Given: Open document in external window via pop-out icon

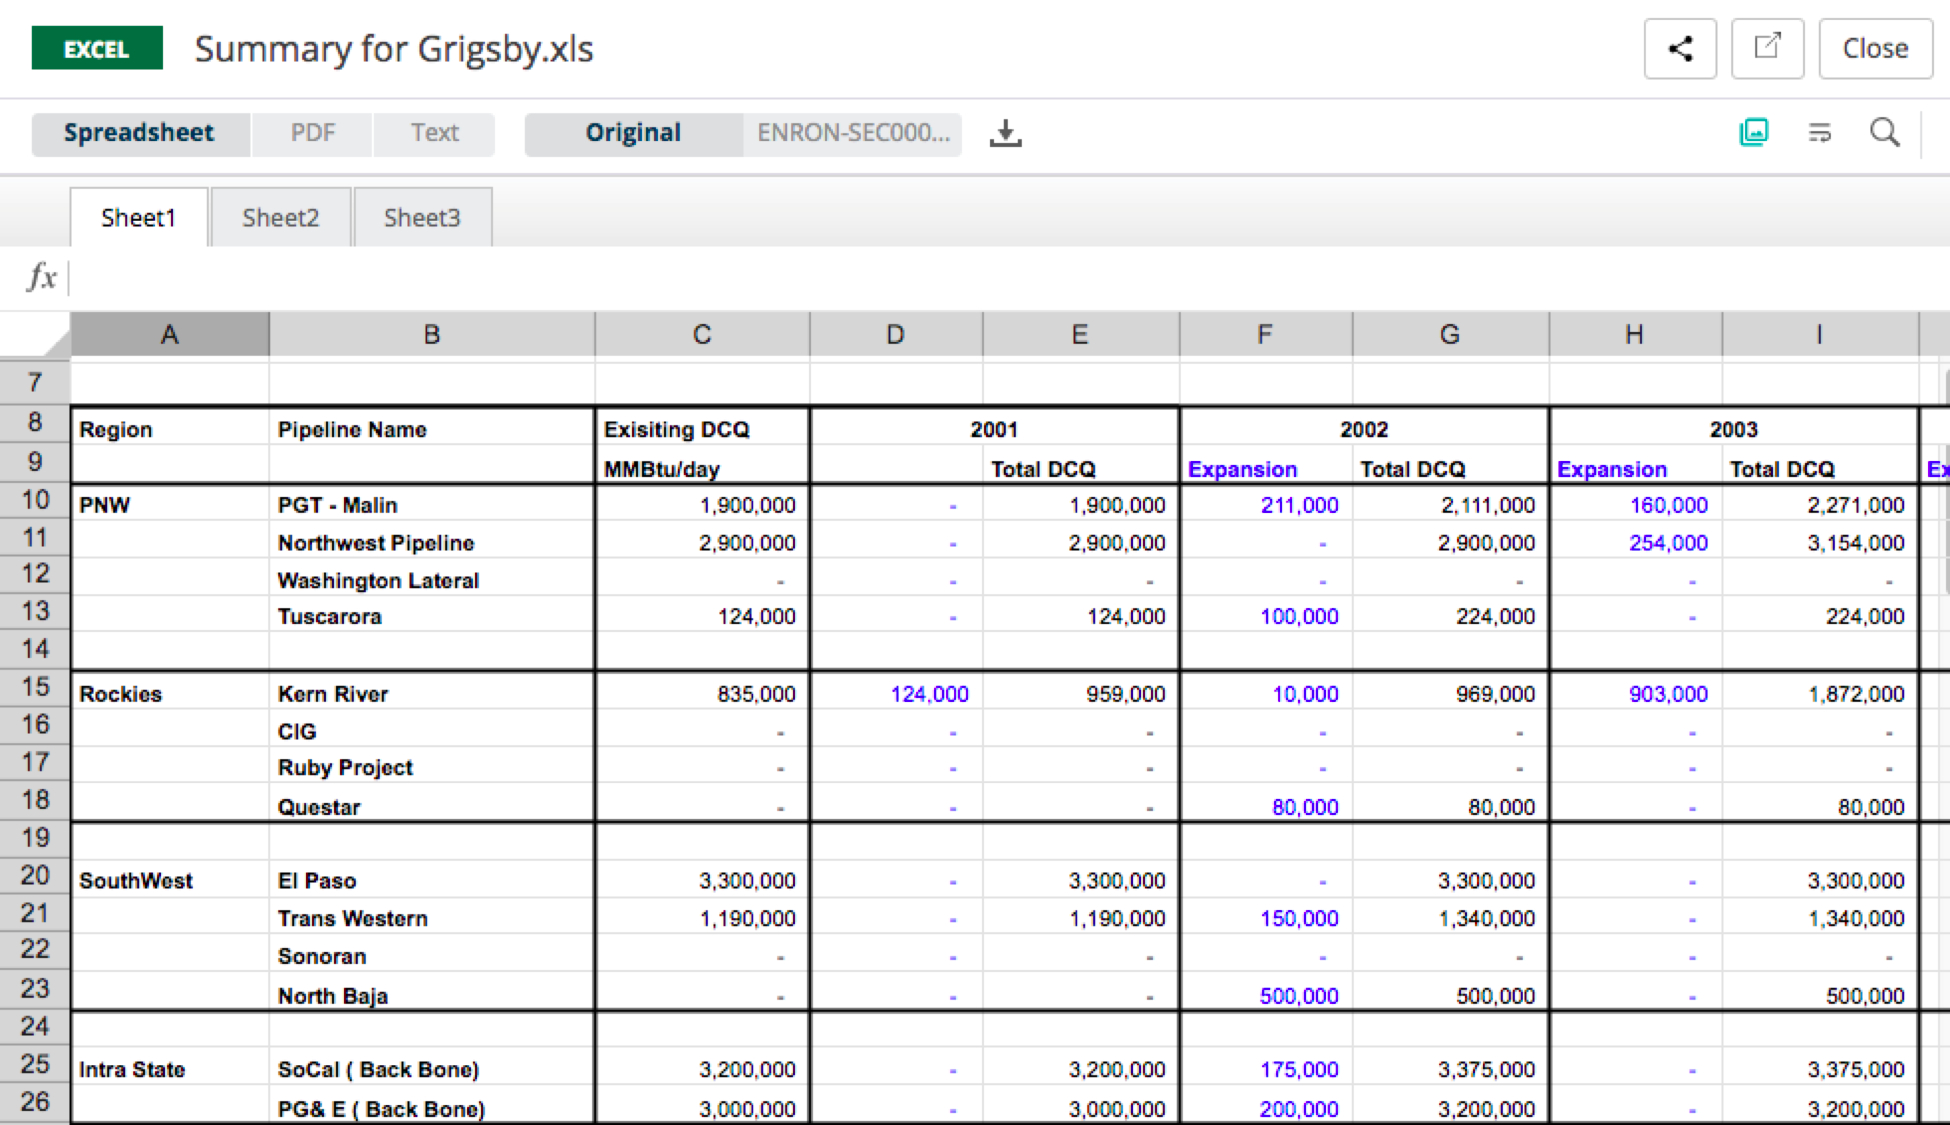Looking at the screenshot, I should (1768, 48).
